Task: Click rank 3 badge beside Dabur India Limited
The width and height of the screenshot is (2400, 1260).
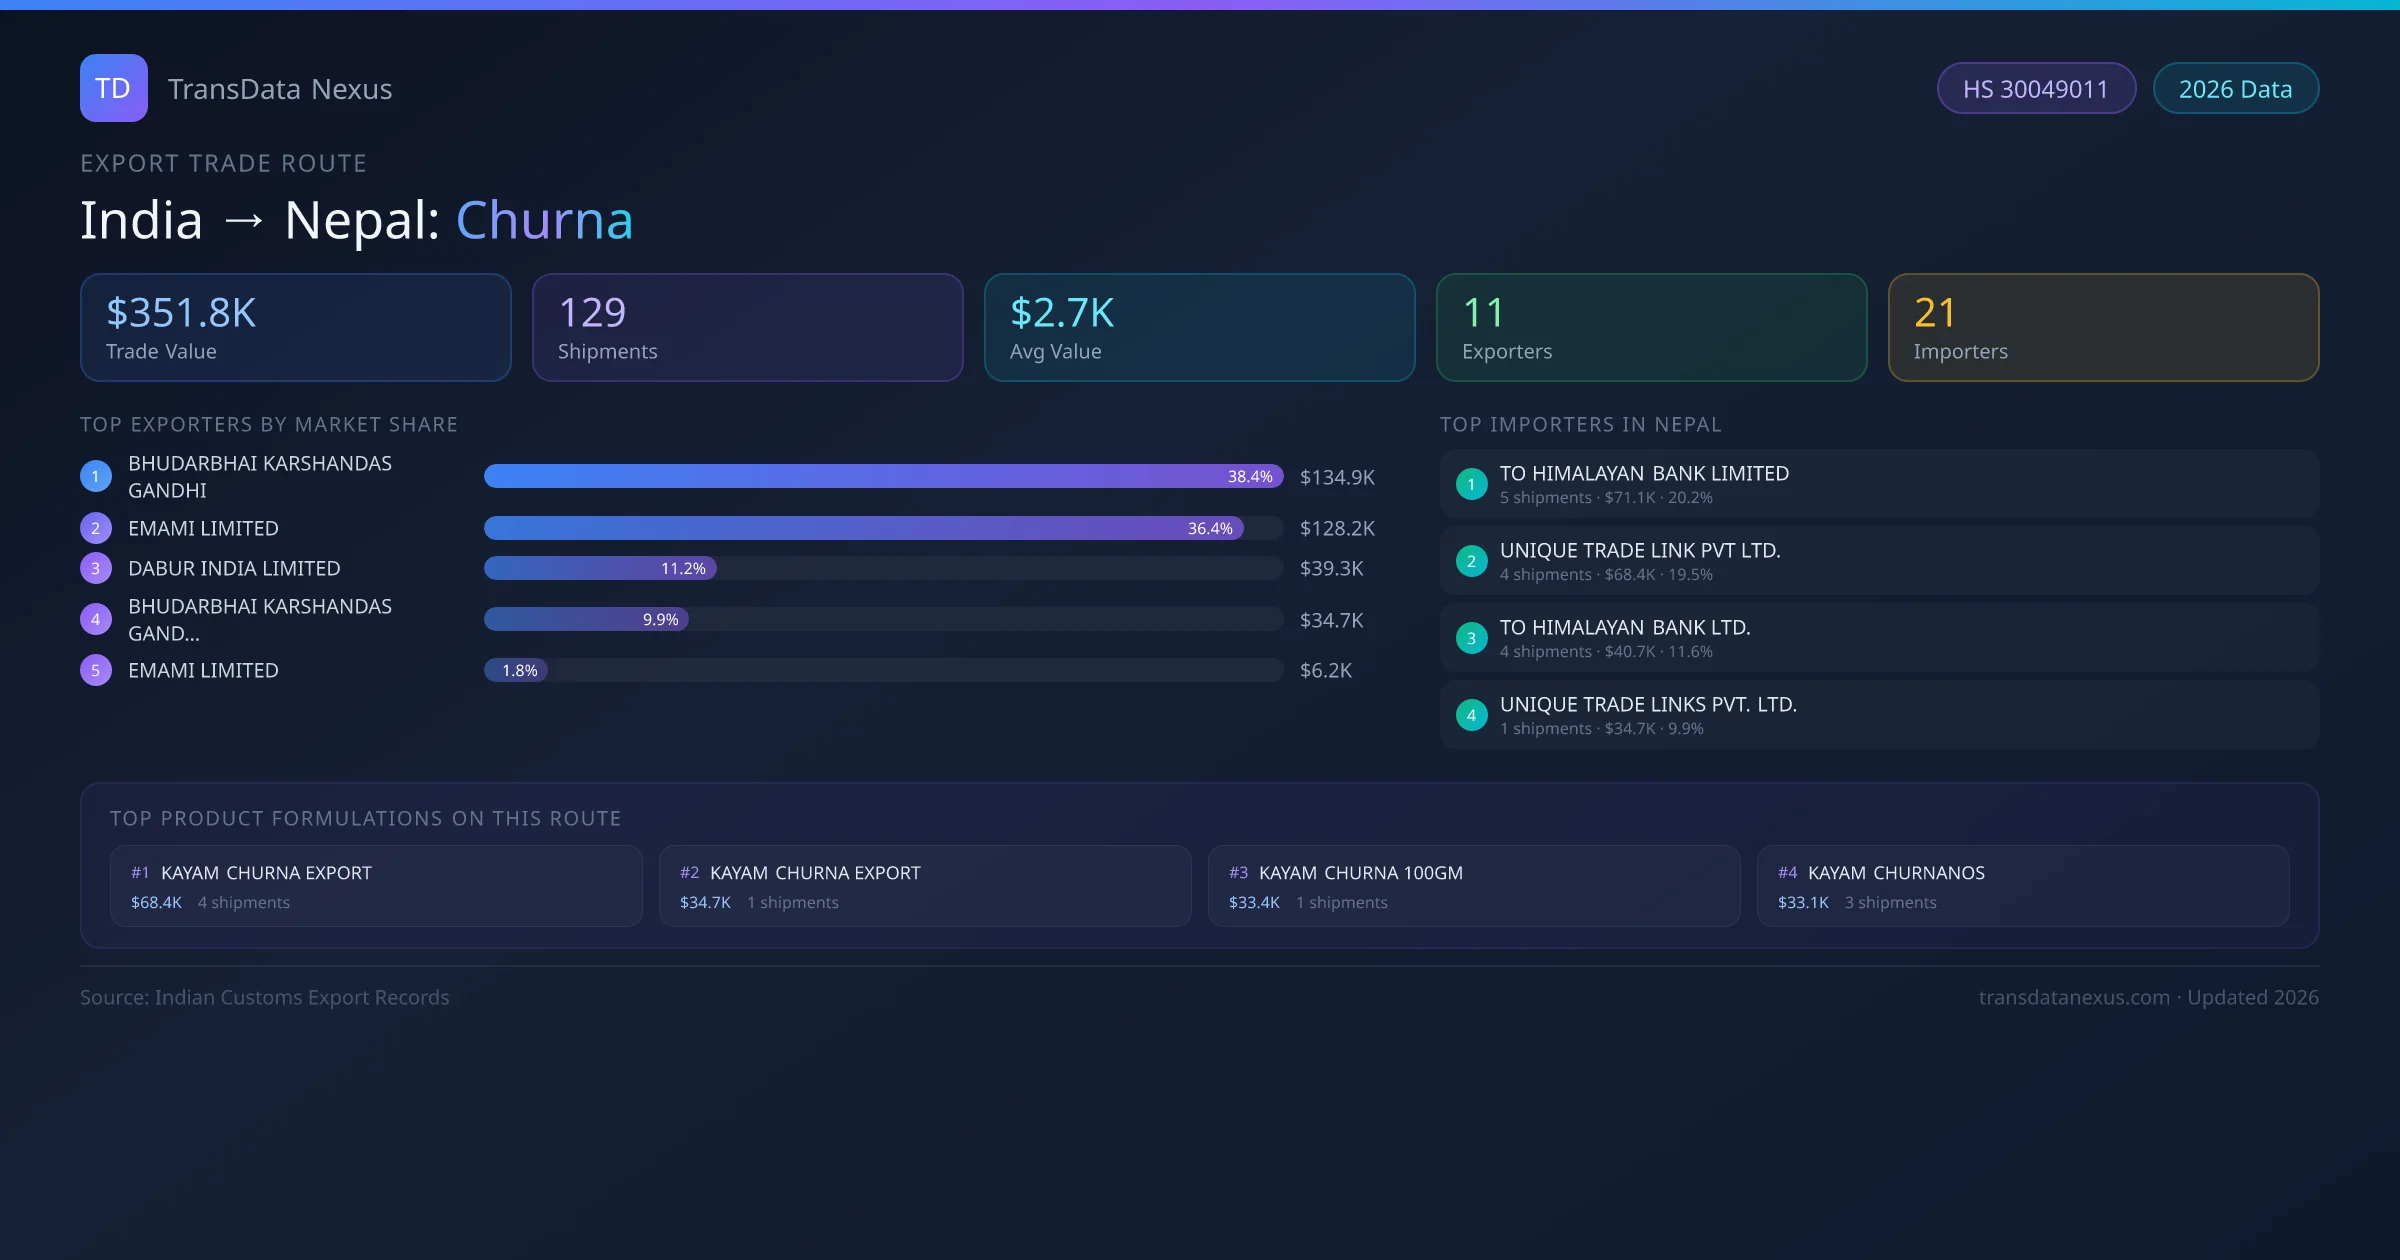Action: coord(95,568)
